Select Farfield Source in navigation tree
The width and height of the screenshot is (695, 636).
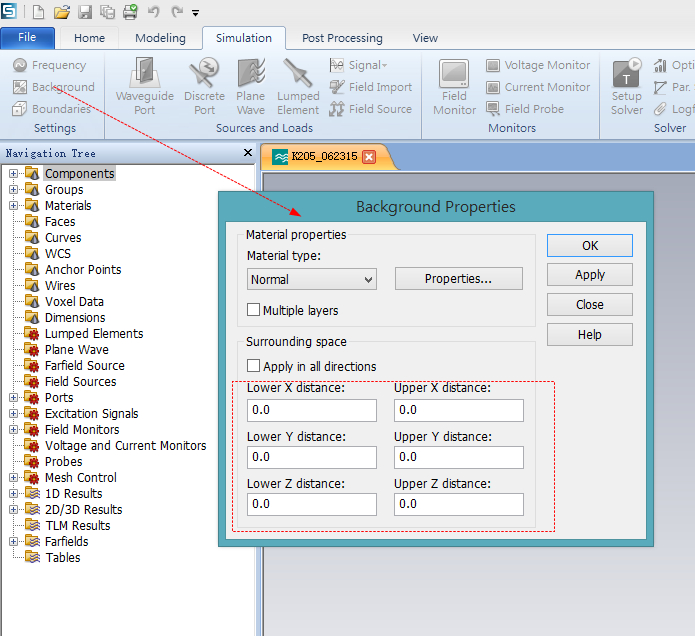click(85, 366)
